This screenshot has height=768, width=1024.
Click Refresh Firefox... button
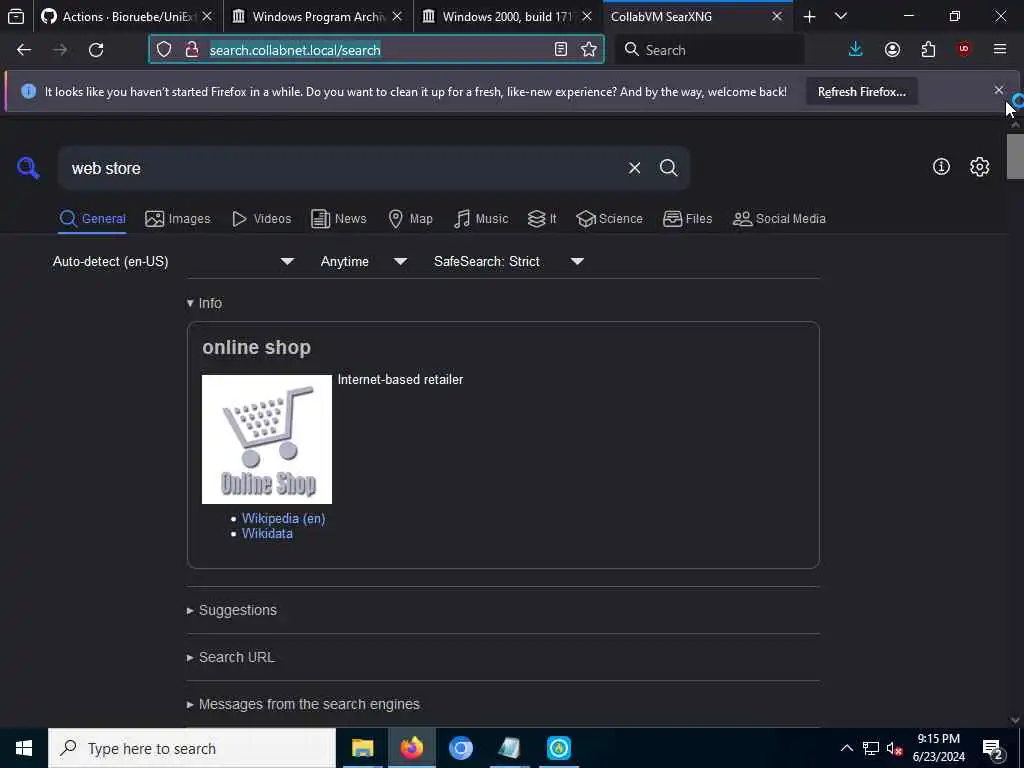point(861,91)
